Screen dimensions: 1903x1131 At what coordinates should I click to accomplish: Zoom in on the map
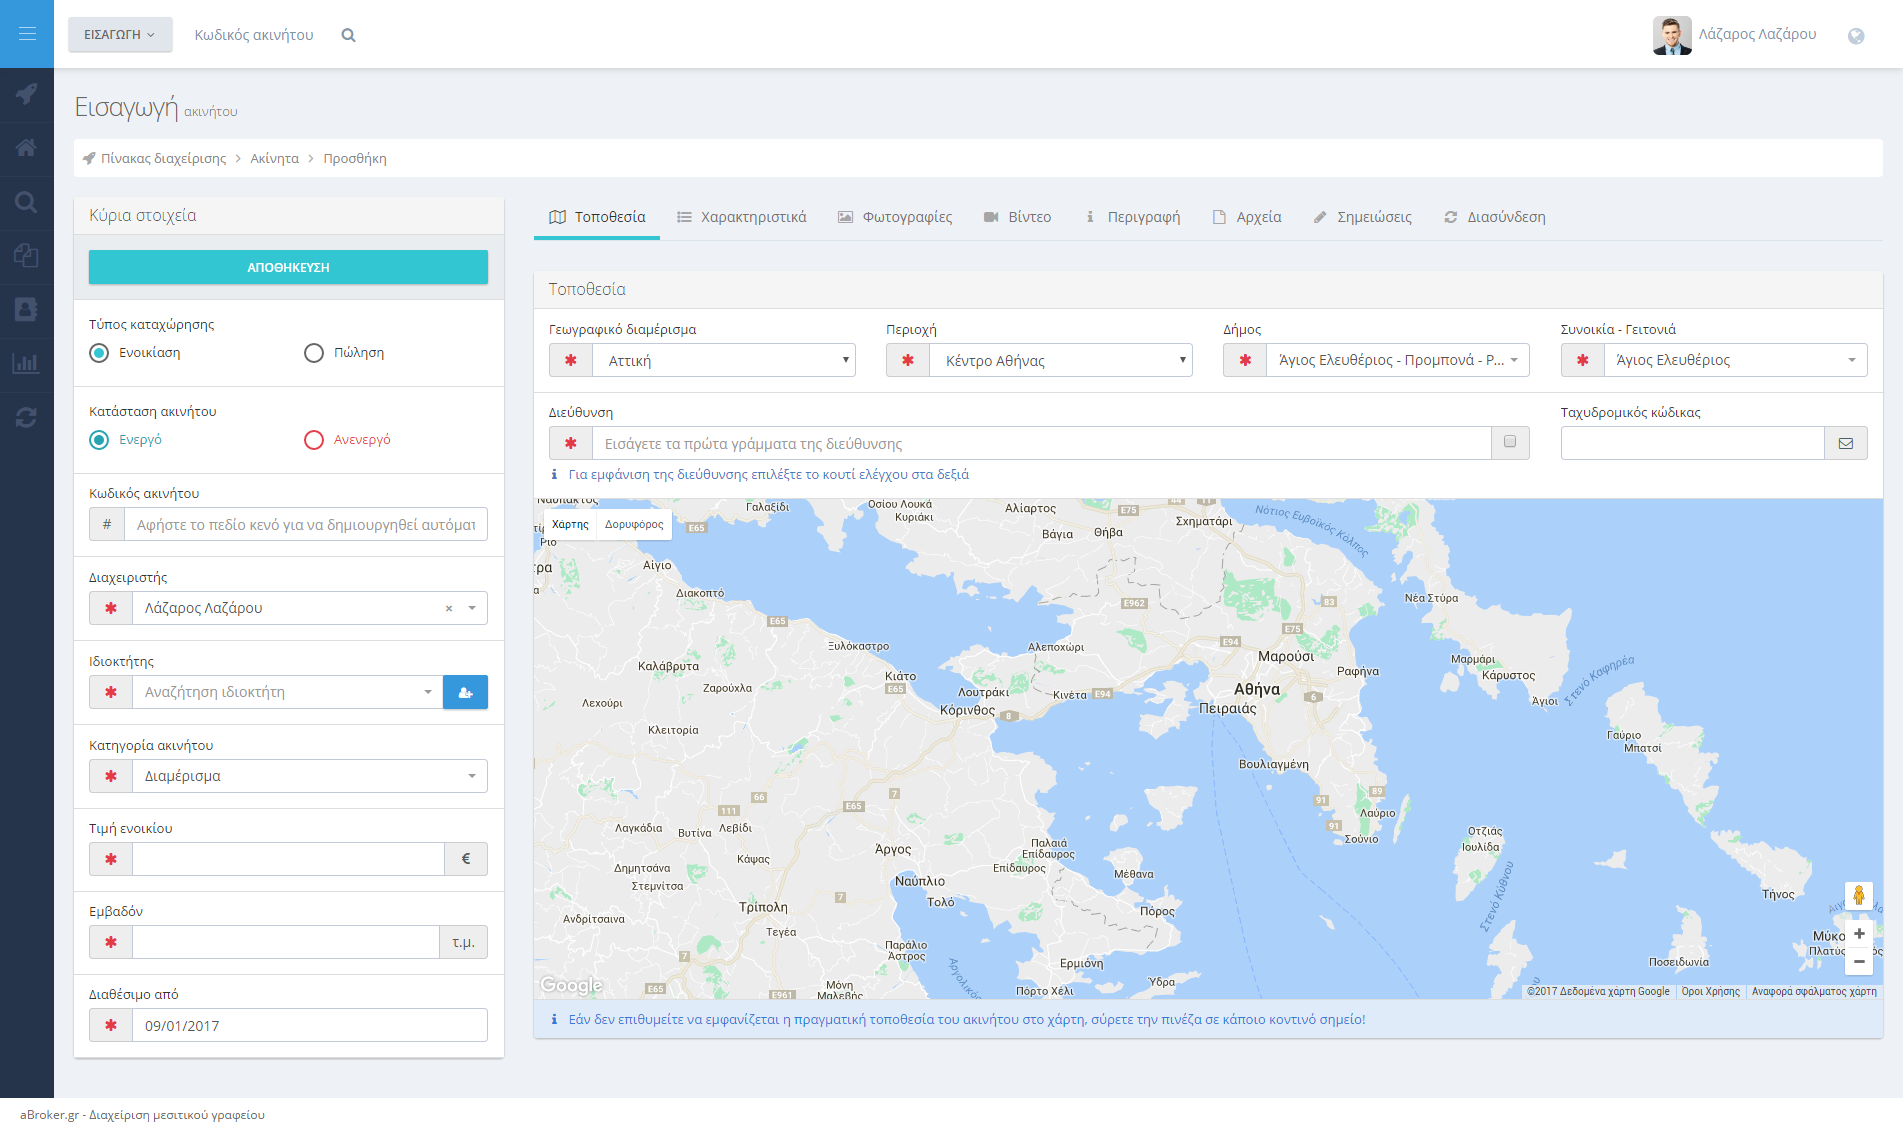pyautogui.click(x=1859, y=933)
